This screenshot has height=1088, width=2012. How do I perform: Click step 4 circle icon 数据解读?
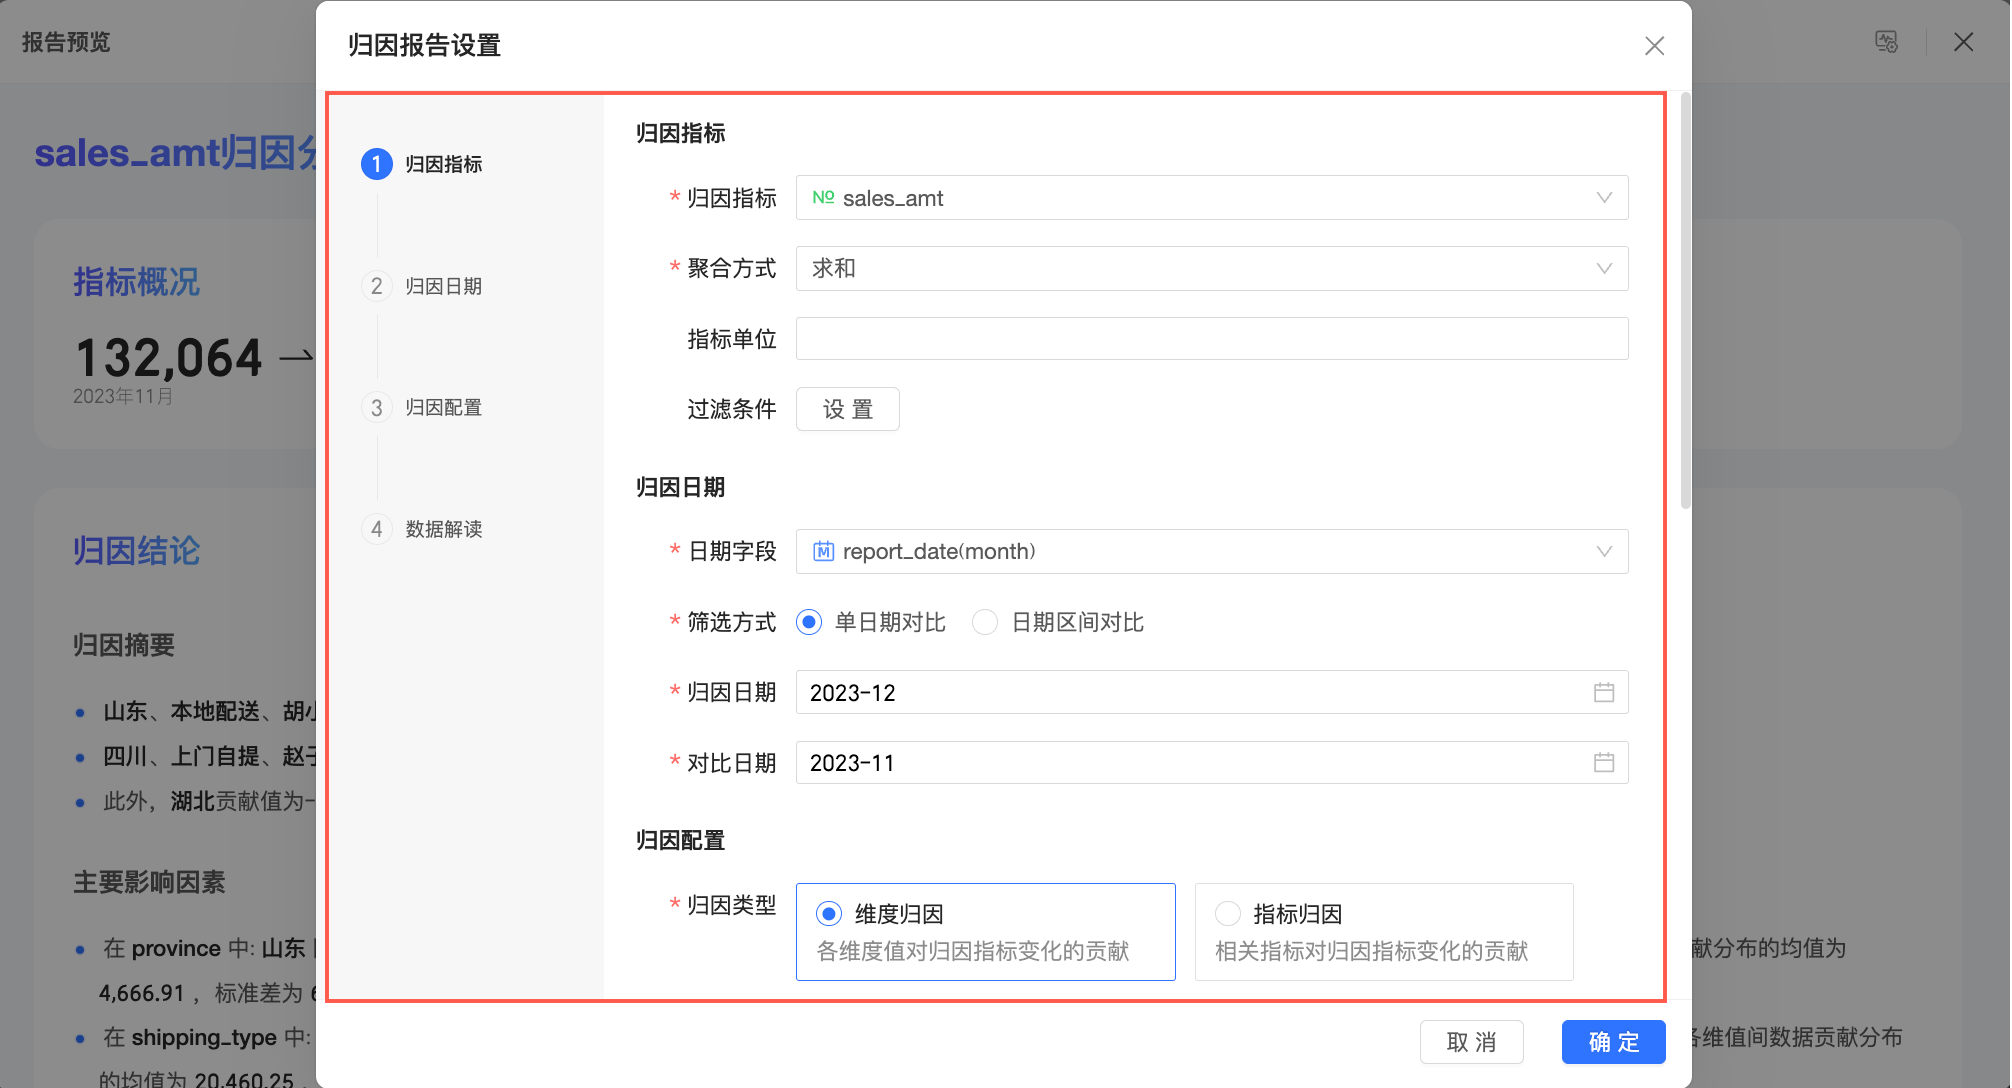377,529
